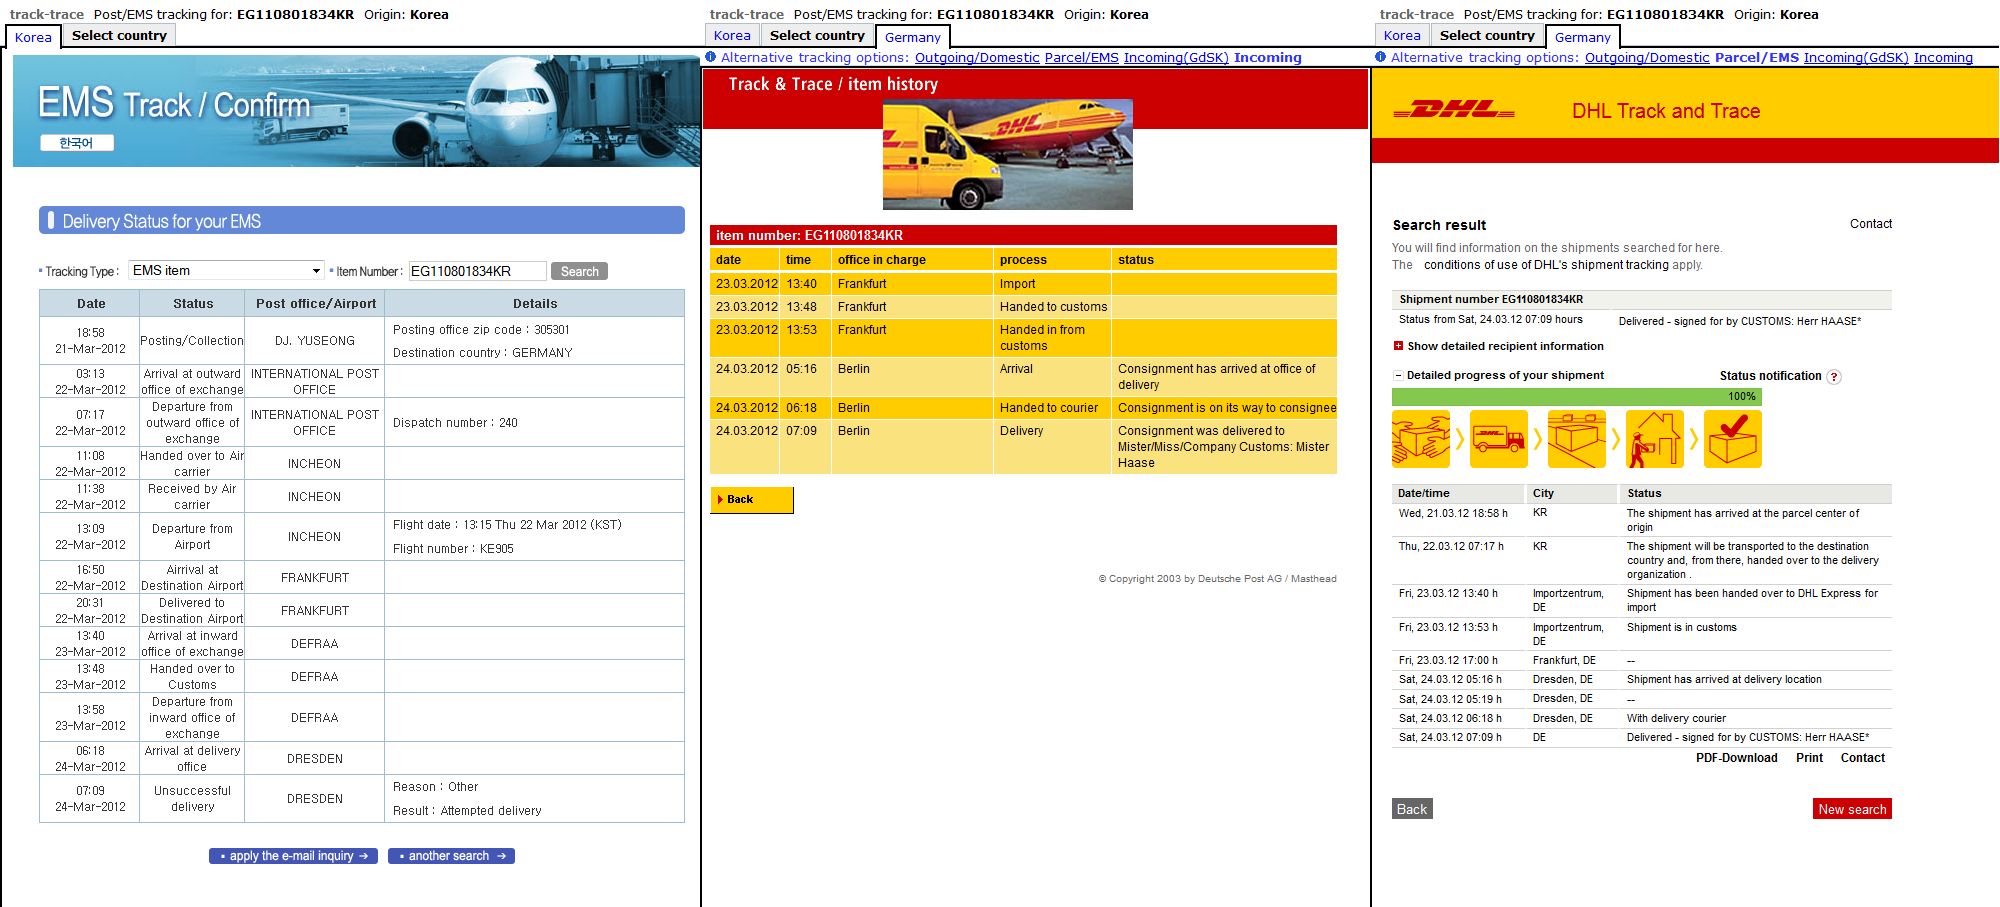2000x907 pixels.
Task: Open Outgoing/Domestic link in DHL Track panel
Action: (1647, 58)
